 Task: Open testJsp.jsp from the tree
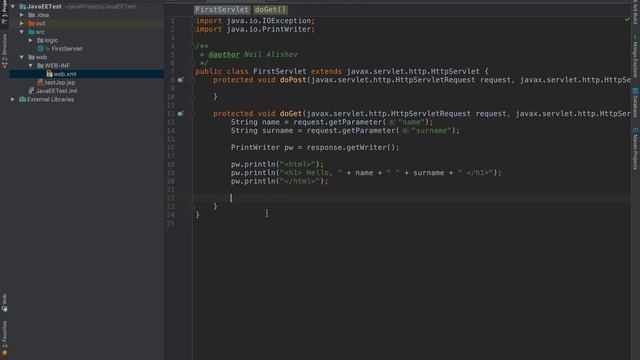[60, 82]
